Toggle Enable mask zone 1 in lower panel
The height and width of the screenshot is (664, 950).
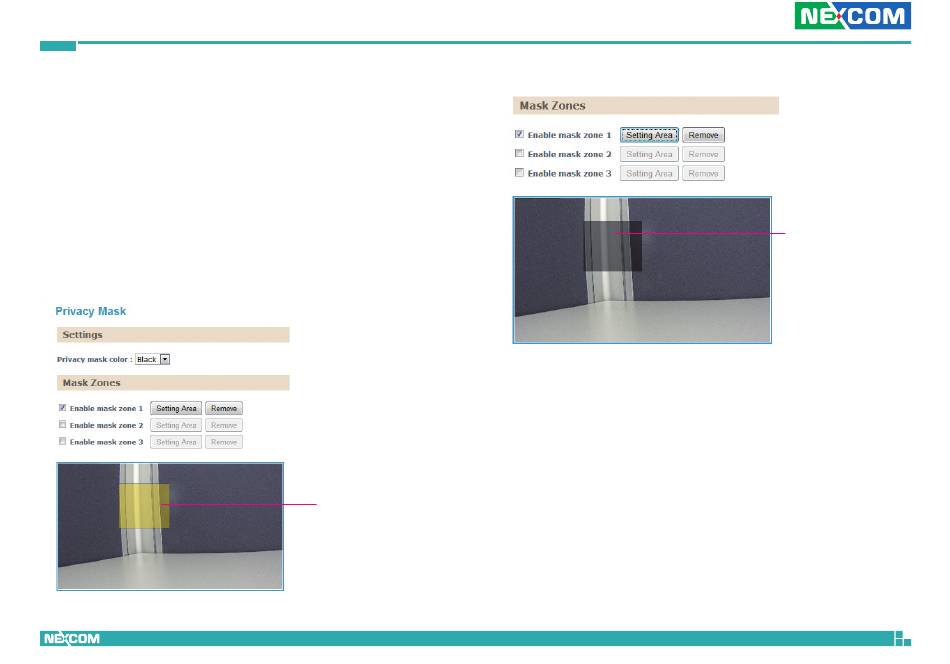pos(62,408)
